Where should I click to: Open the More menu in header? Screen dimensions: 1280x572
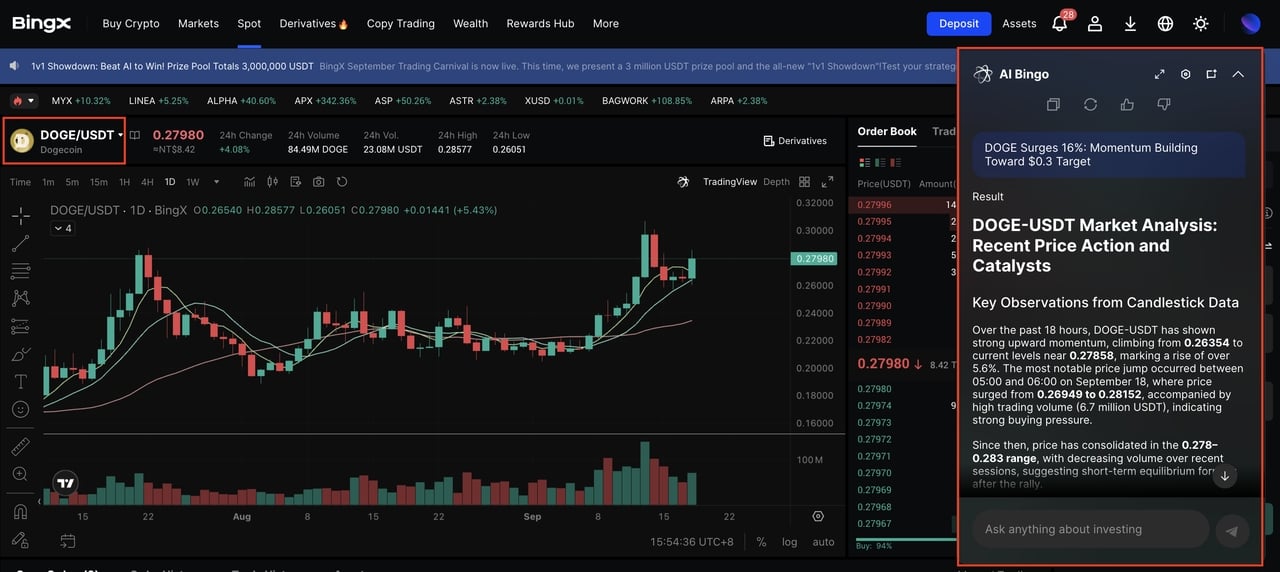[x=606, y=23]
